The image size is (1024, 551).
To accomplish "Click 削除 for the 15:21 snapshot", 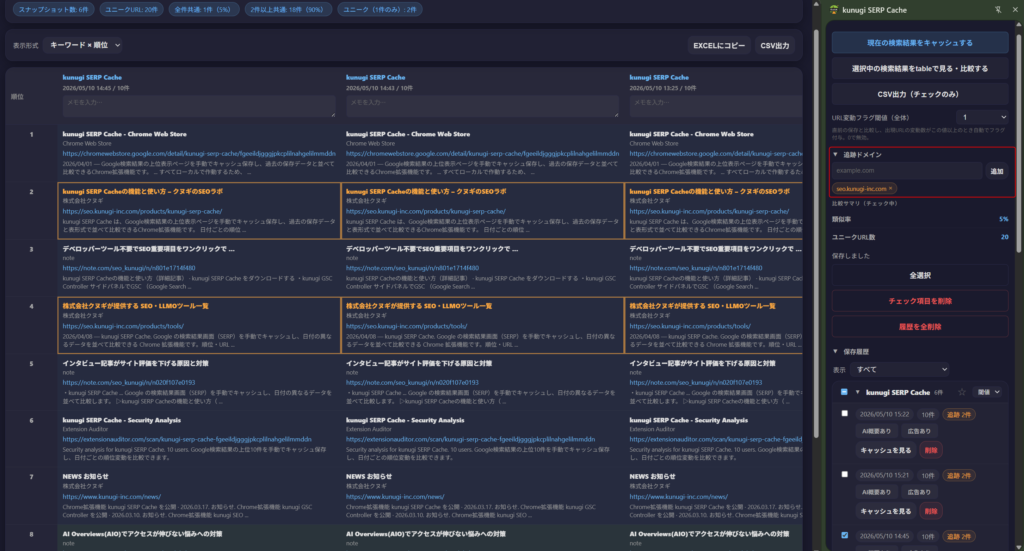I will 931,511.
